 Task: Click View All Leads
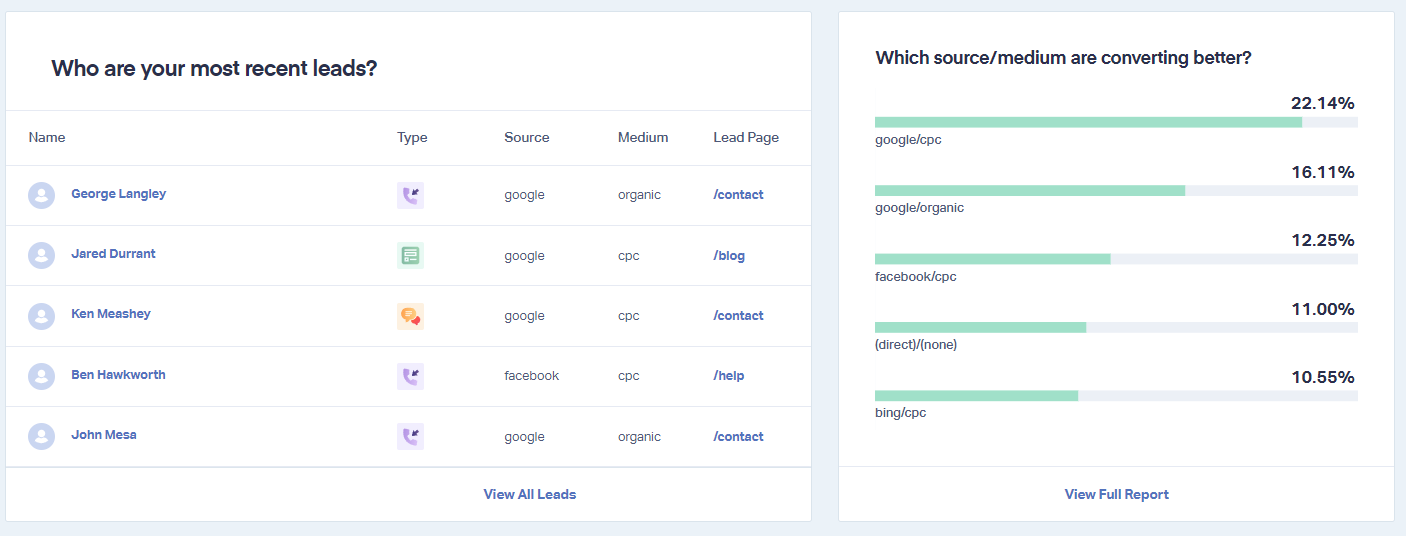click(x=530, y=494)
